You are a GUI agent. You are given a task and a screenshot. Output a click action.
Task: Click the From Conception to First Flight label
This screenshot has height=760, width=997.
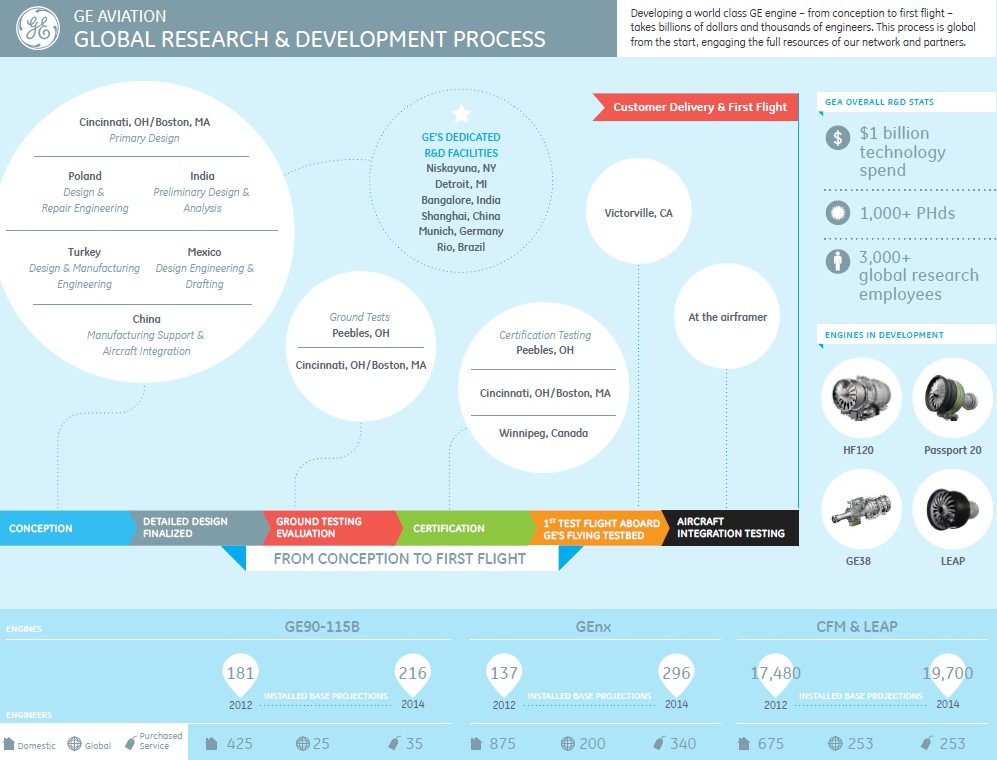pyautogui.click(x=400, y=558)
